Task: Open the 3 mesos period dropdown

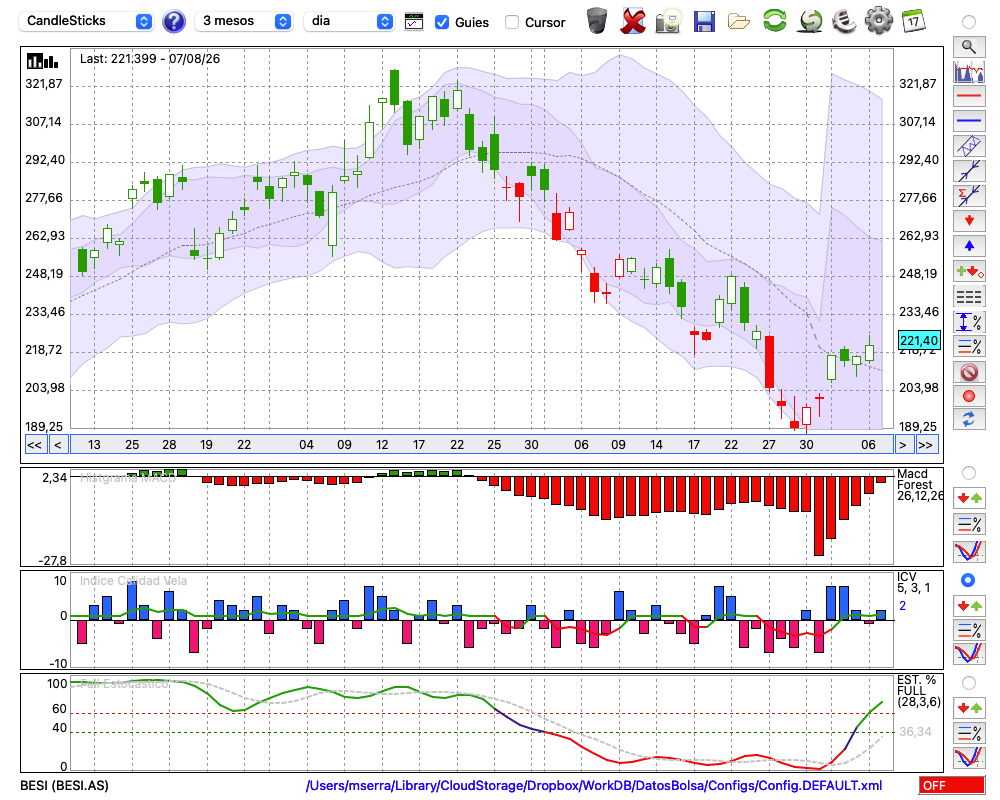Action: (x=244, y=21)
